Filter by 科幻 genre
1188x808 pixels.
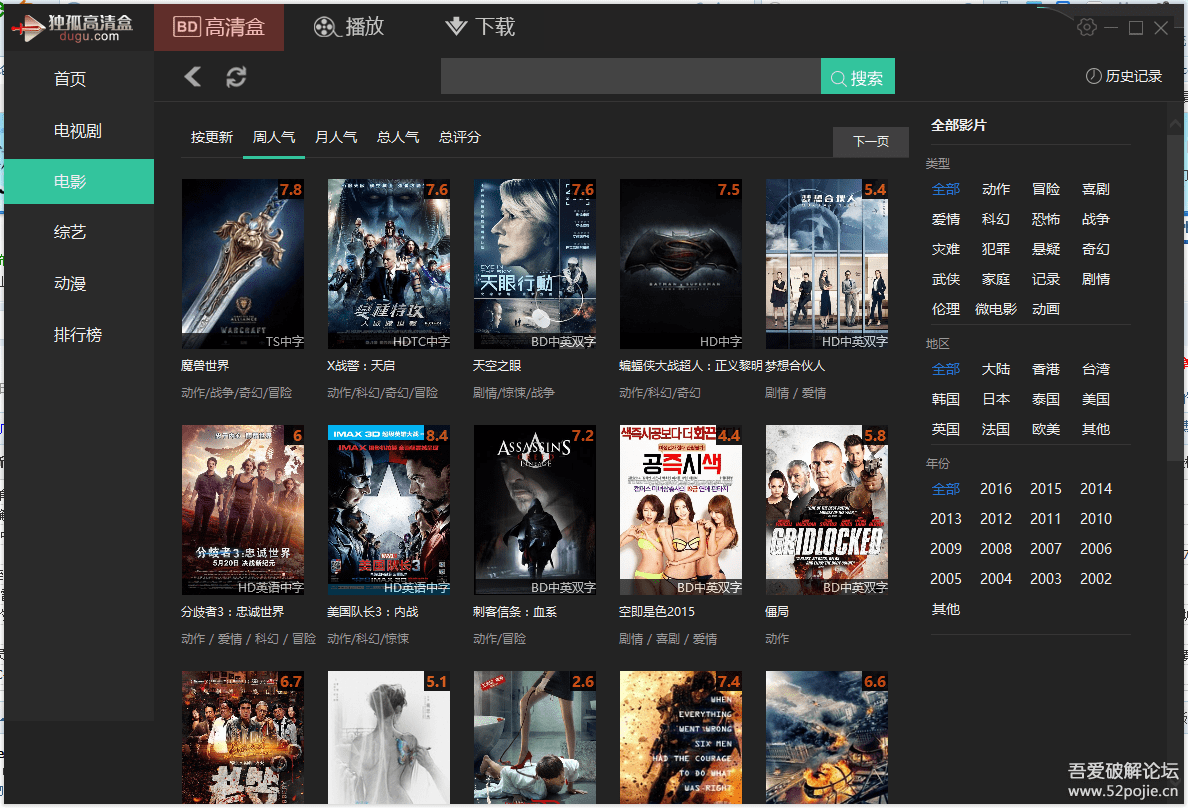(x=996, y=219)
